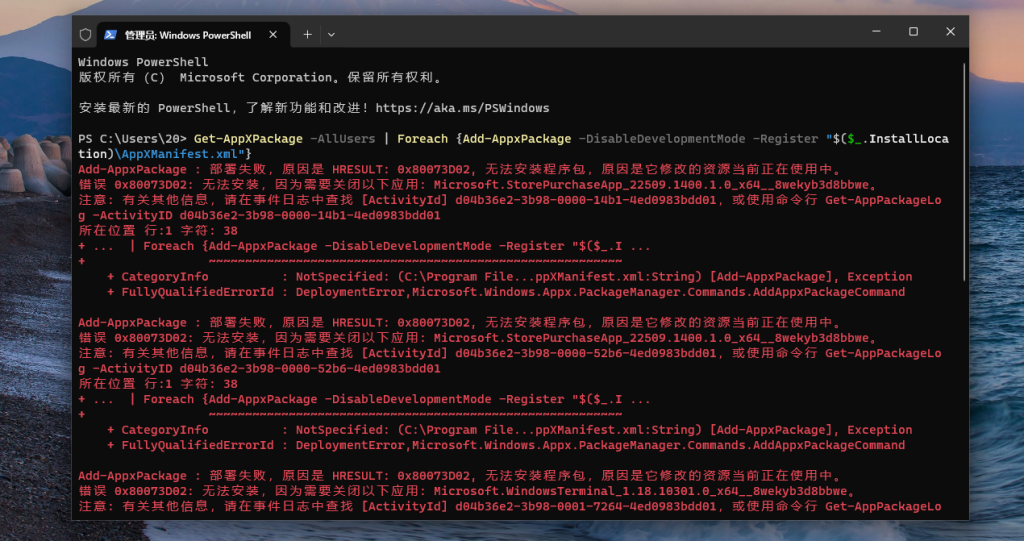This screenshot has width=1024, height=541.
Task: Expand the new tab profile dropdown chevron
Action: point(331,35)
